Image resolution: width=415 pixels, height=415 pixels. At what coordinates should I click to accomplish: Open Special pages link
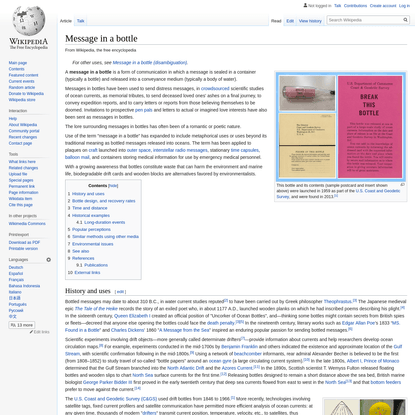point(21,180)
